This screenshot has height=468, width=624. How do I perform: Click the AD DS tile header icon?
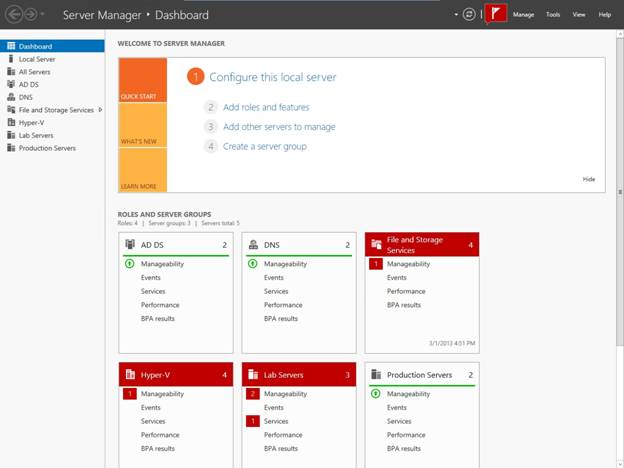(130, 244)
